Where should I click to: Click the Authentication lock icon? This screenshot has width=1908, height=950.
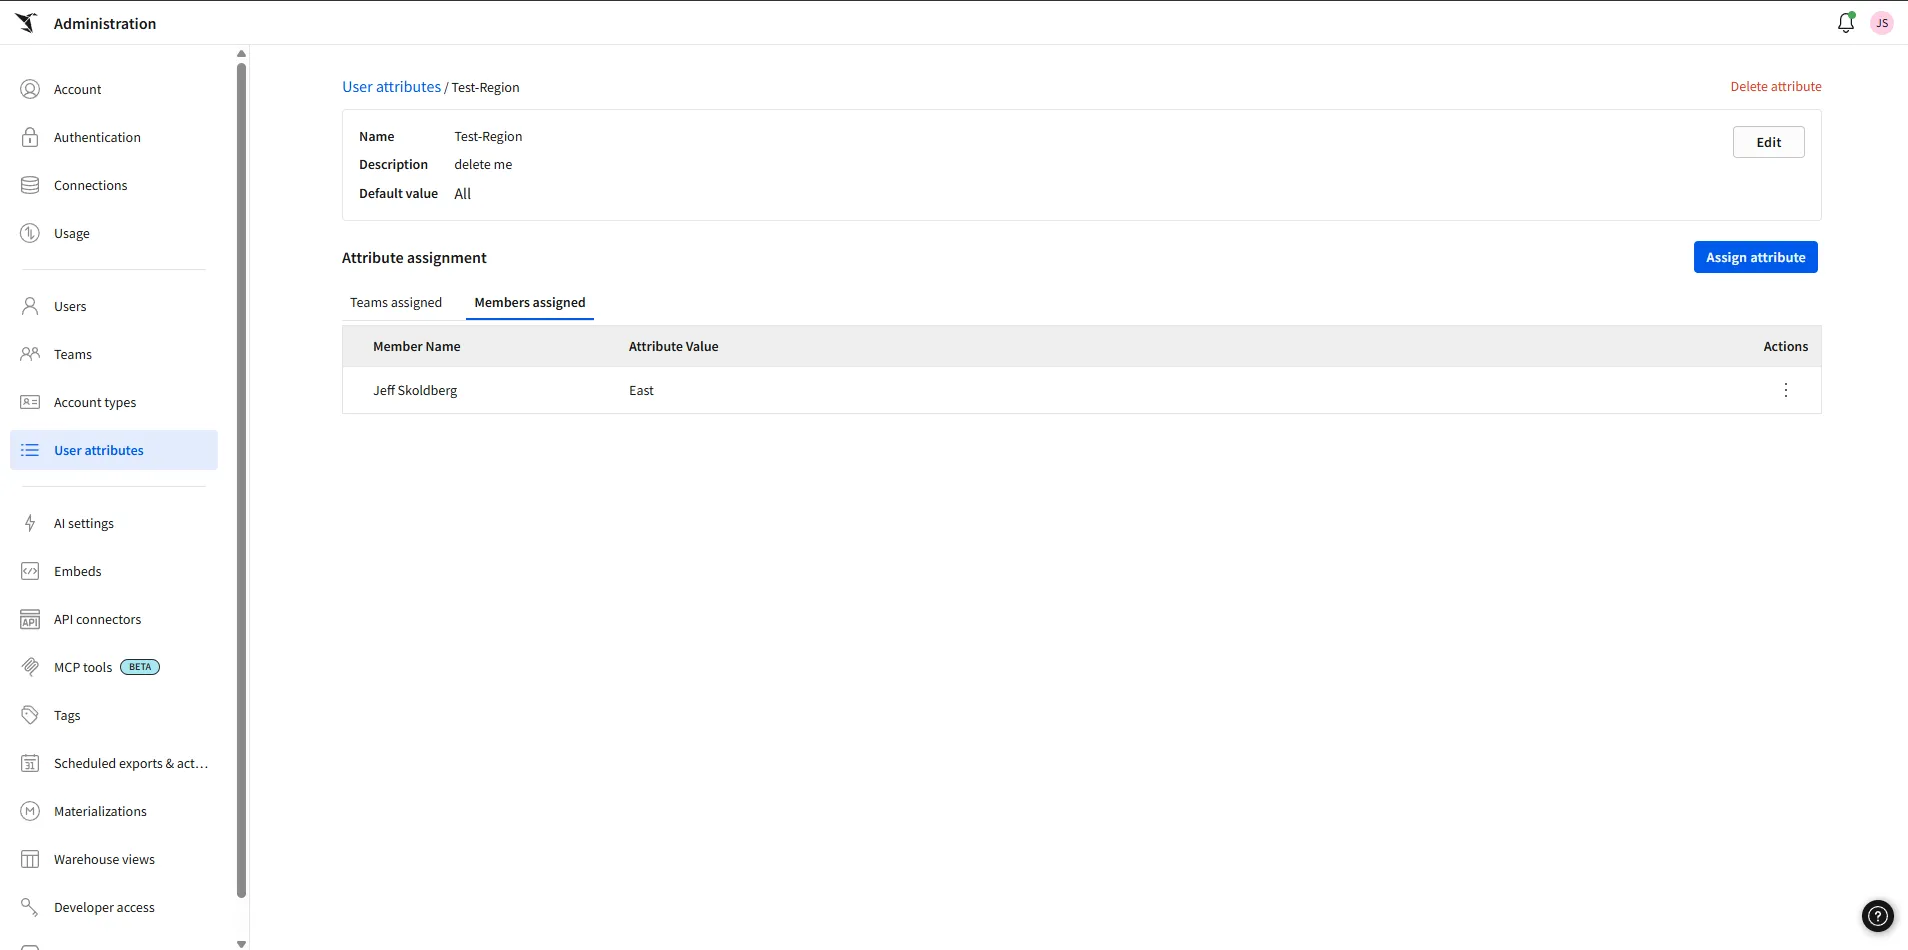coord(30,137)
